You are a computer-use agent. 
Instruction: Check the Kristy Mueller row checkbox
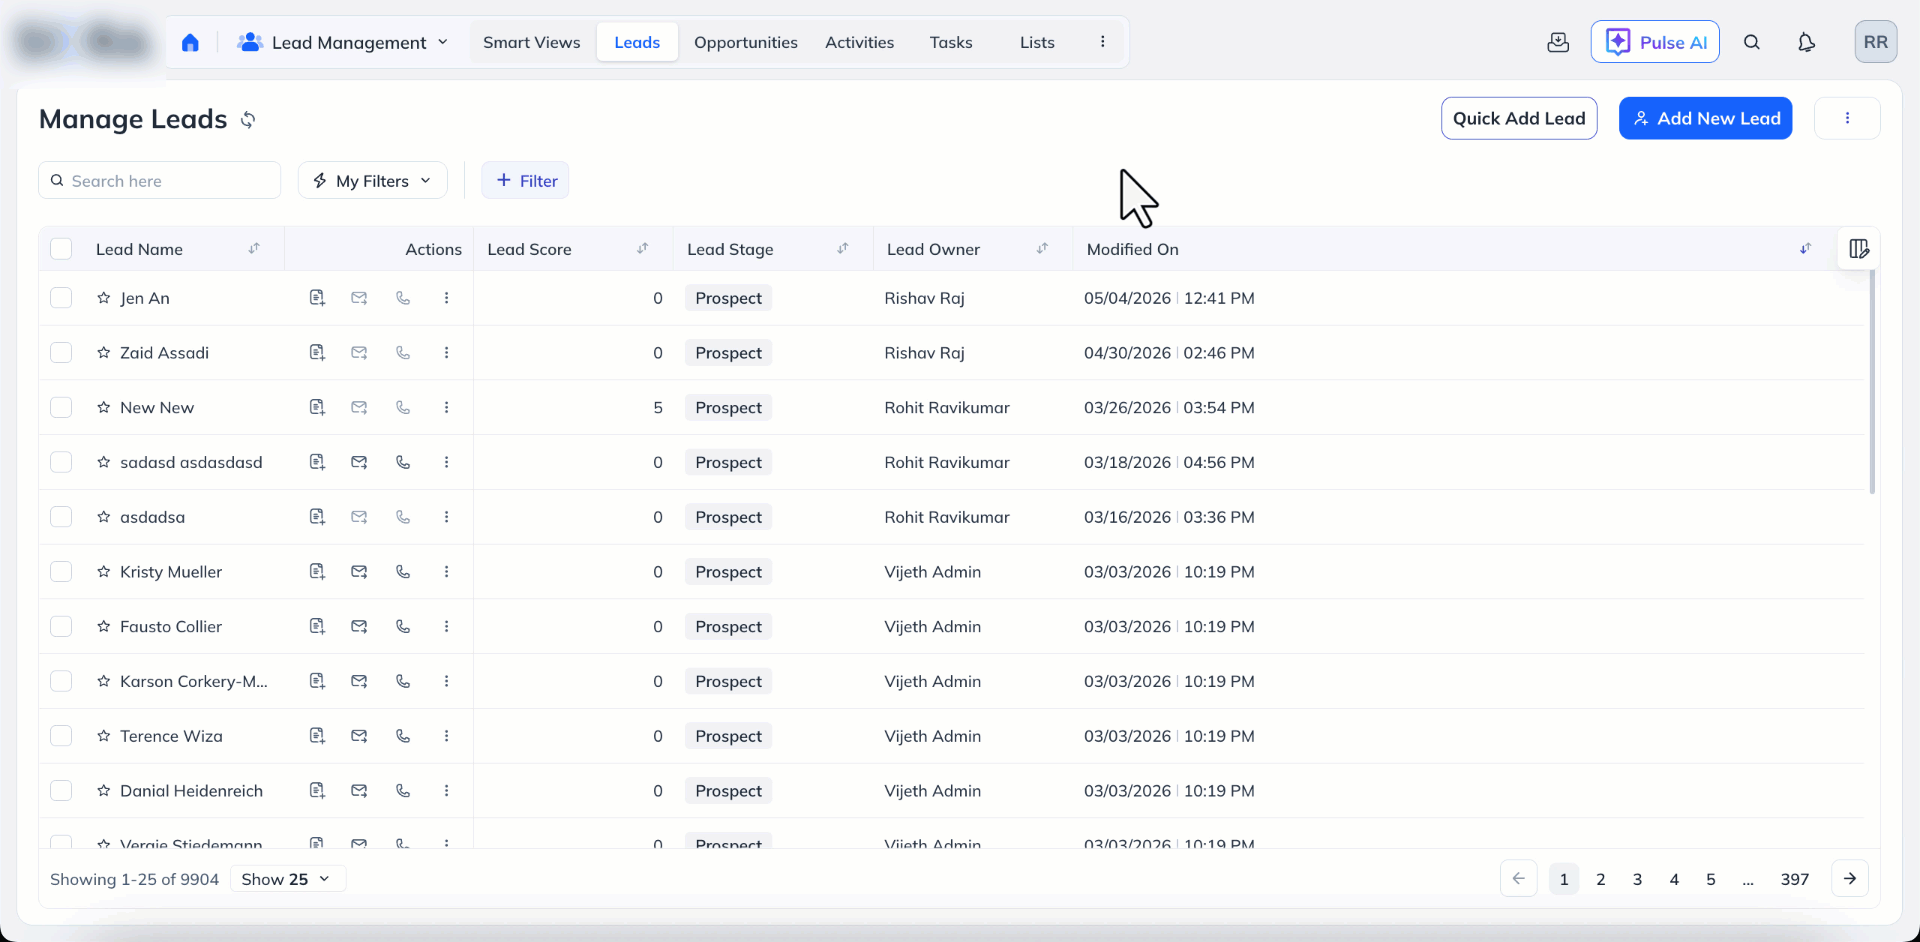coord(61,572)
